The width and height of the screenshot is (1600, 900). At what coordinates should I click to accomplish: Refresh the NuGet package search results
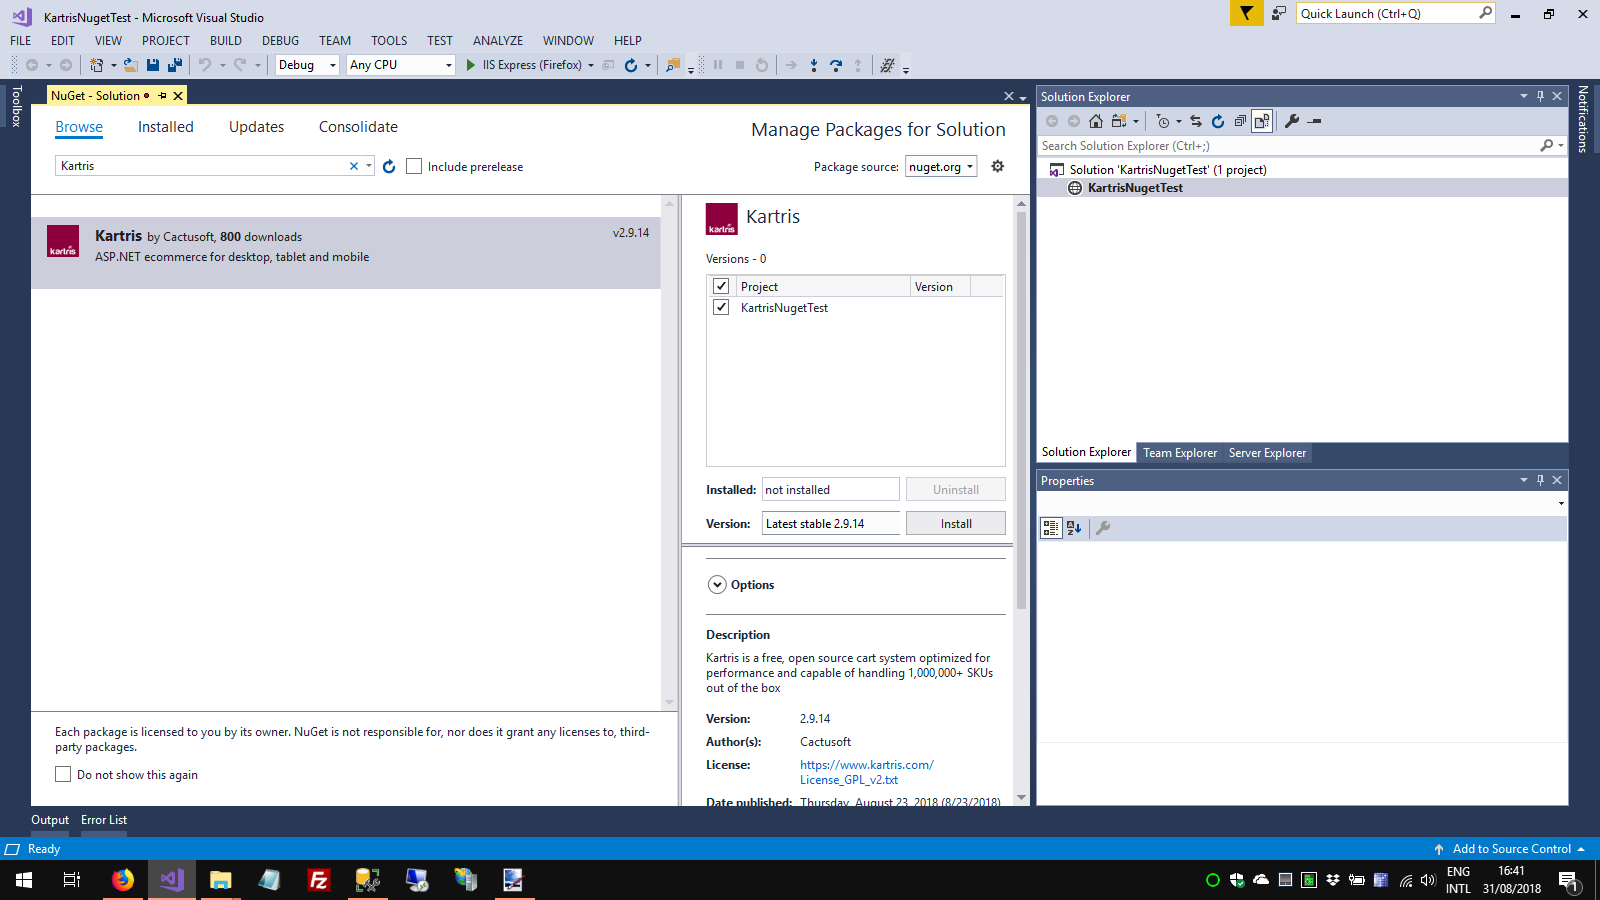click(x=389, y=167)
